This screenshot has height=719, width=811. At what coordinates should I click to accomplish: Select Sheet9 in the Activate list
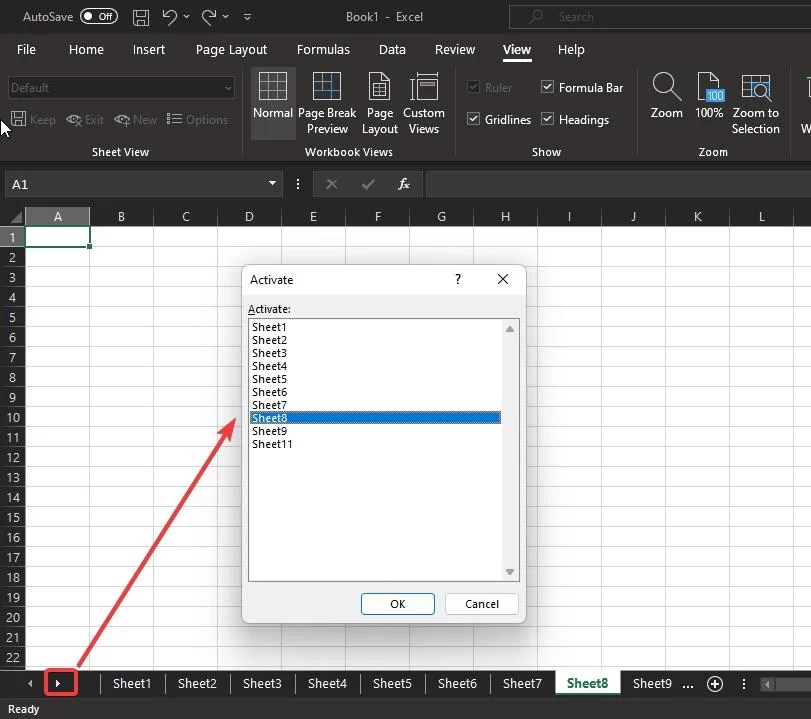375,431
